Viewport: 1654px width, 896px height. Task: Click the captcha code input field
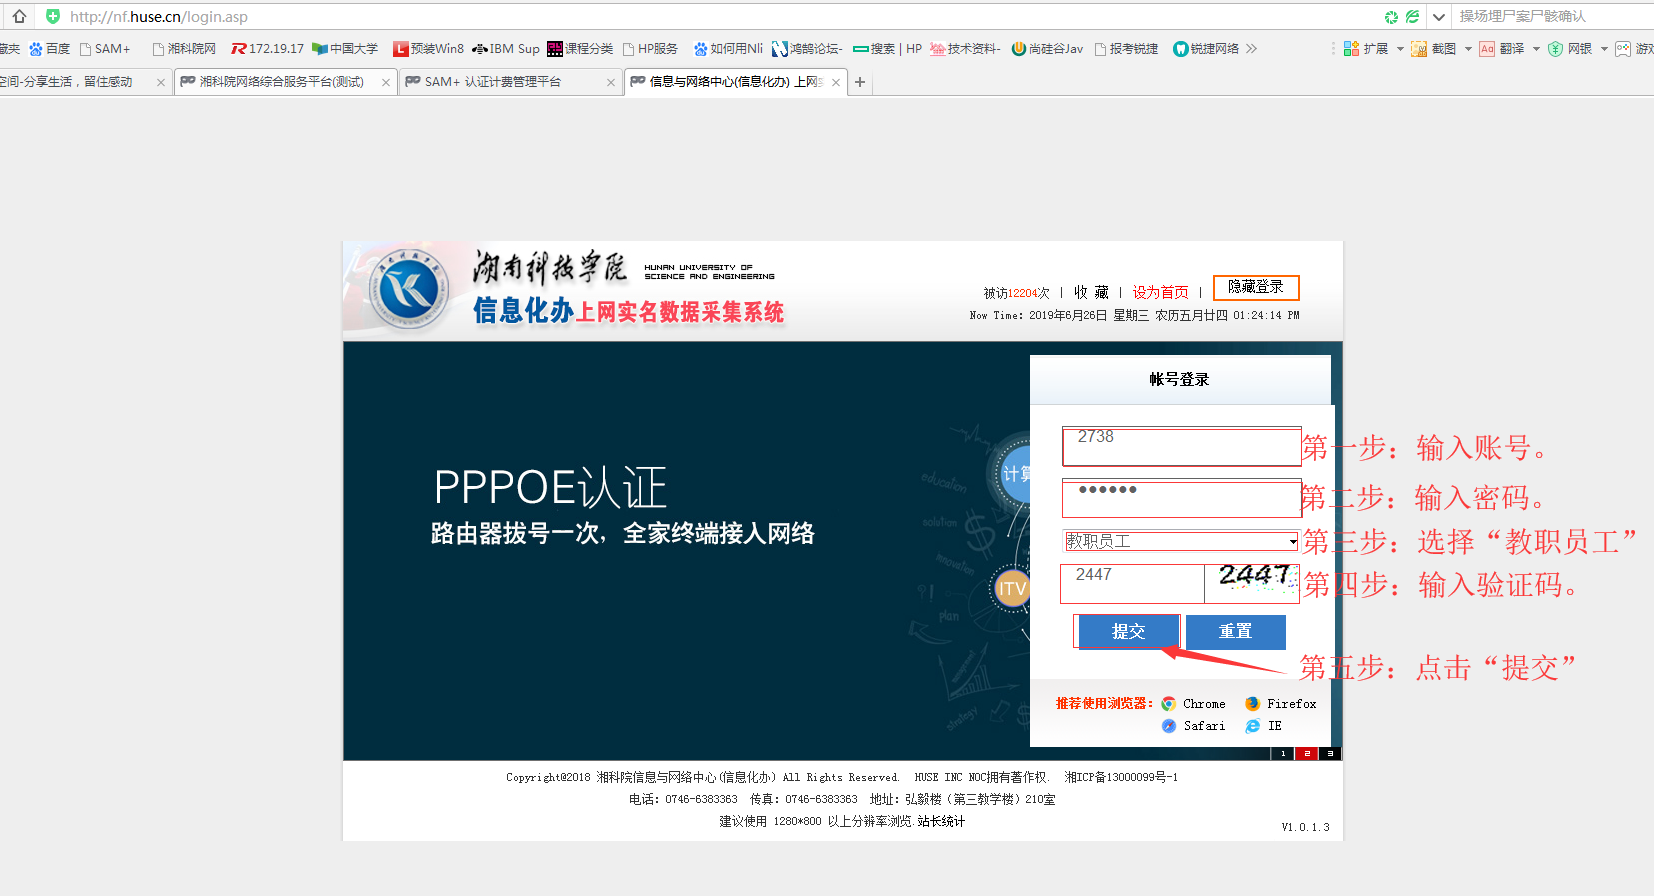click(1132, 583)
